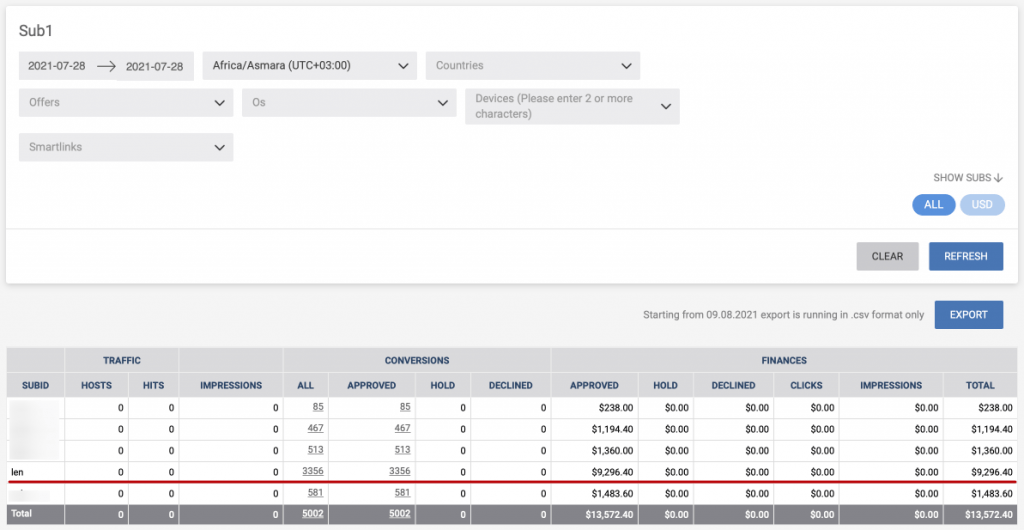The image size is (1024, 530).
Task: Switch to the USD currency toggle
Action: [982, 205]
